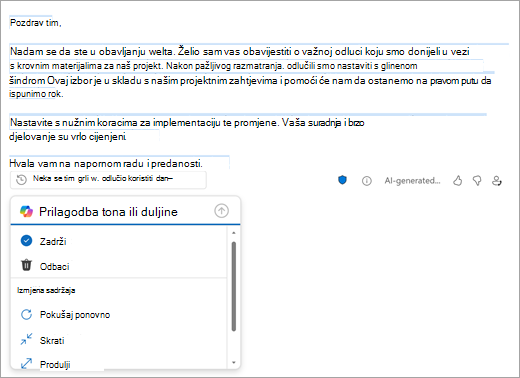Click the blue checkmark icon beside Zadrži
The height and width of the screenshot is (378, 520).
tap(26, 240)
